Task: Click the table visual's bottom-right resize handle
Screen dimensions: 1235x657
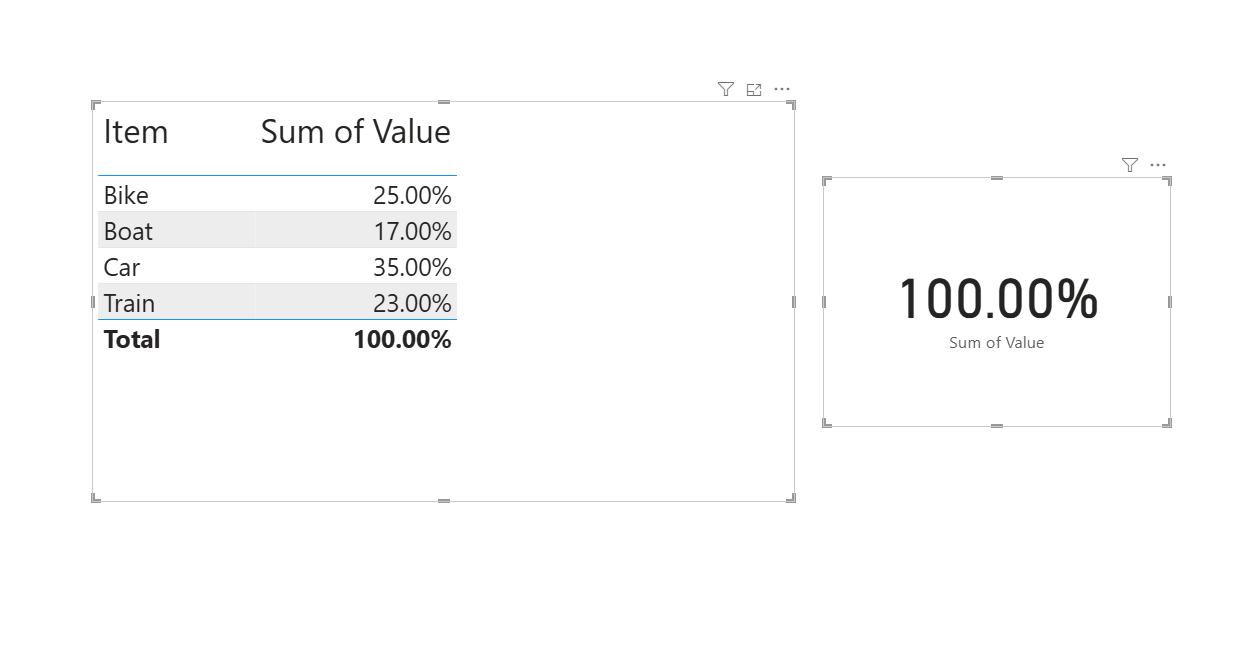Action: (x=793, y=498)
